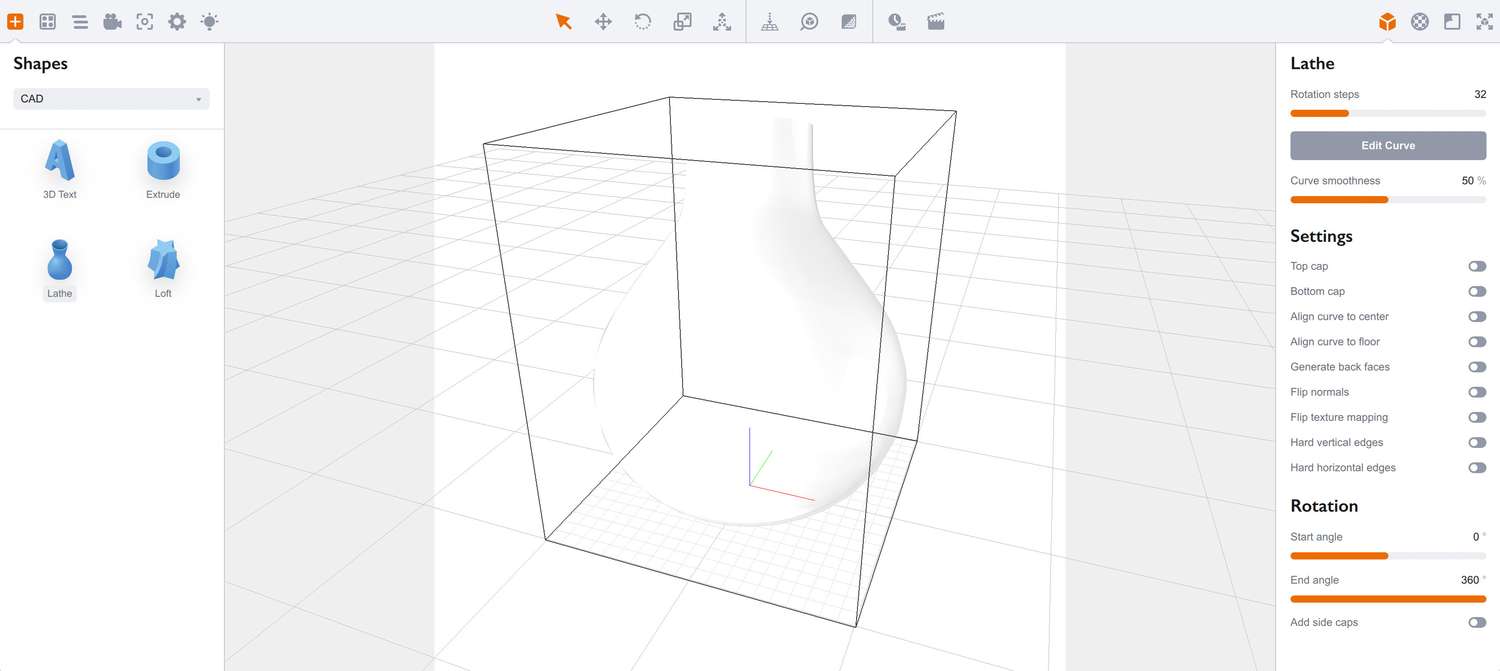The image size is (1500, 671).
Task: Open the CAD shapes category dropdown
Action: (111, 99)
